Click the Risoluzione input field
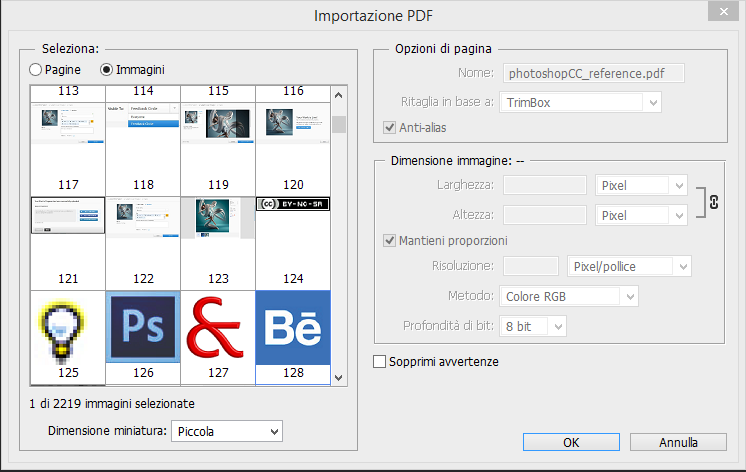Screen dimensions: 746x472 click(x=530, y=266)
